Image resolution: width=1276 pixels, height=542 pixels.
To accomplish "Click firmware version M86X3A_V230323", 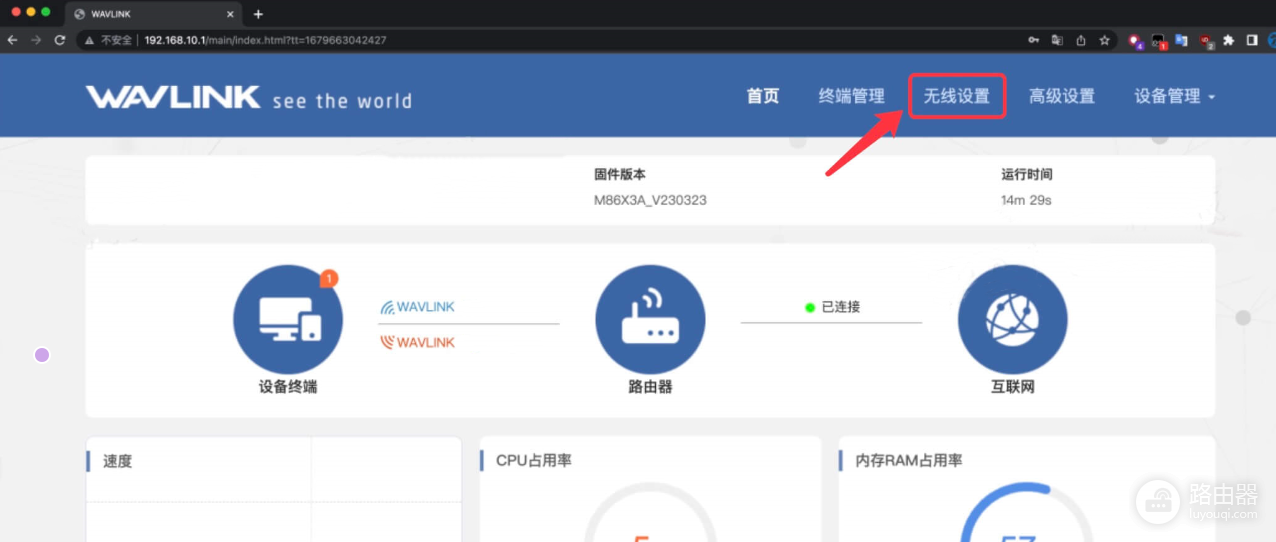I will pos(650,200).
